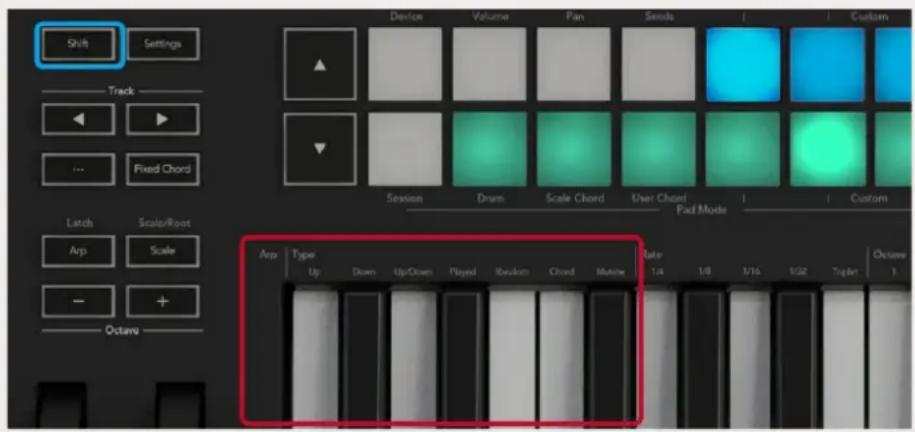Click the Pad Mode label text
This screenshot has height=432, width=915.
coord(701,210)
